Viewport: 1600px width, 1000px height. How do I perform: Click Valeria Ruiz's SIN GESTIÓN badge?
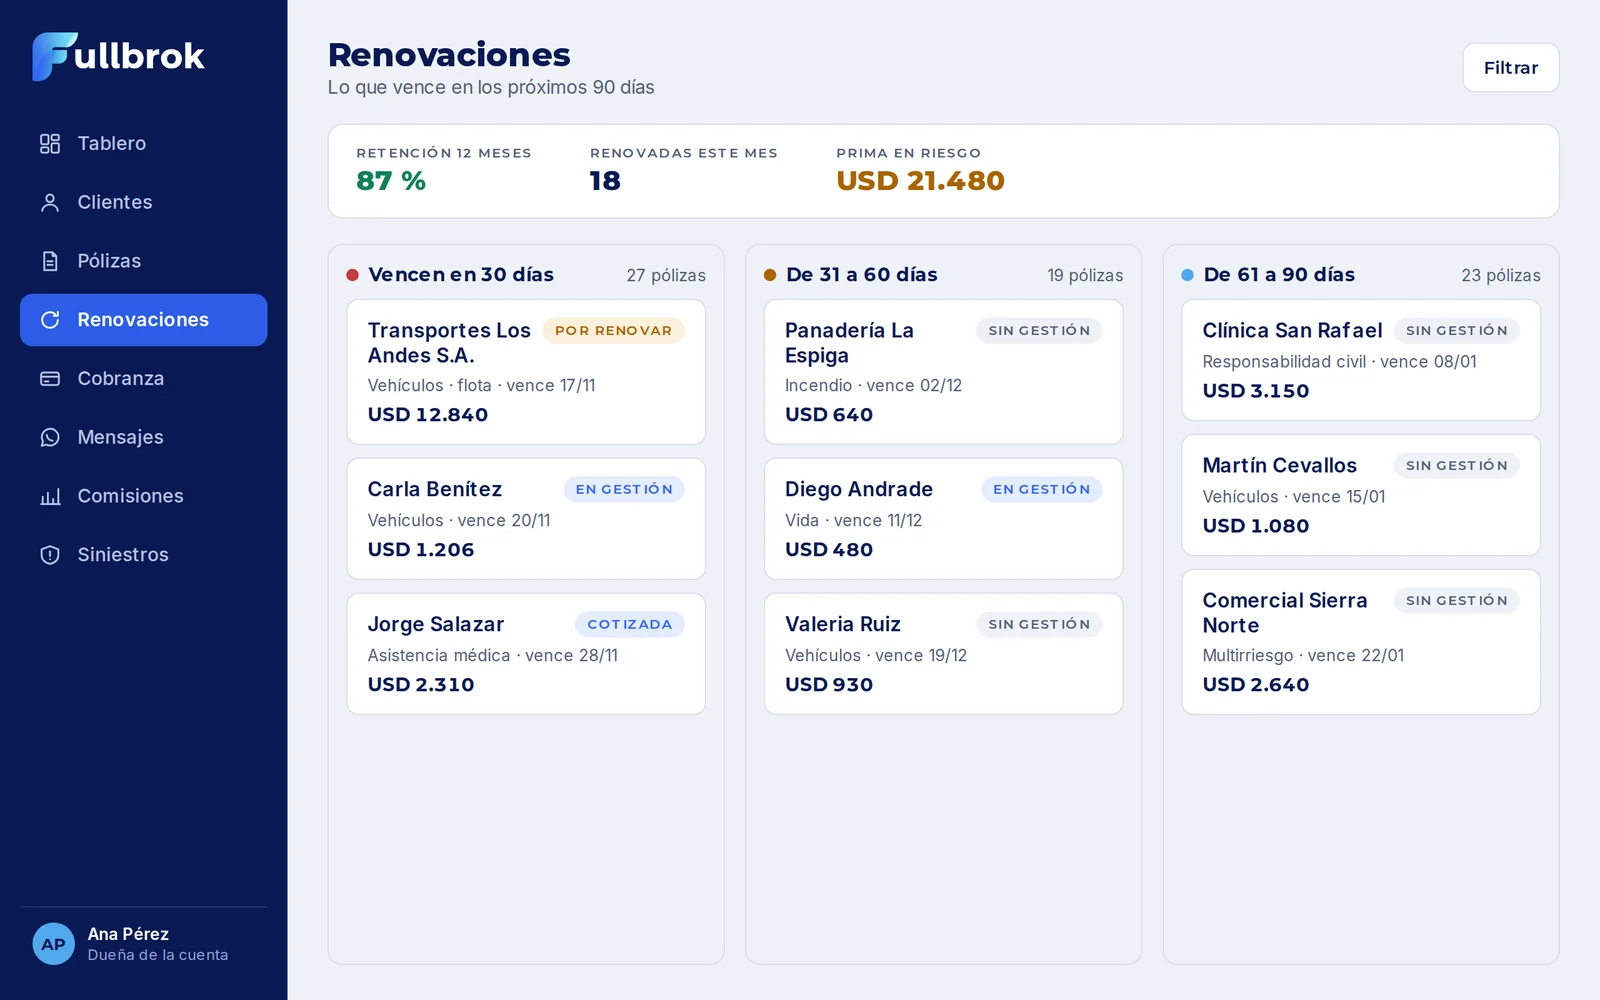(x=1039, y=624)
